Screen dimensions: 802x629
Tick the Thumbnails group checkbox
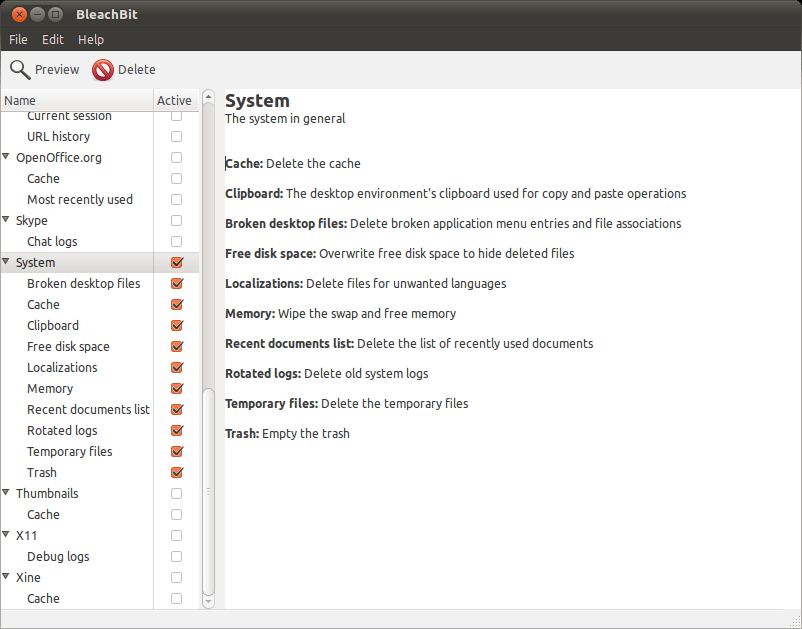click(x=176, y=493)
